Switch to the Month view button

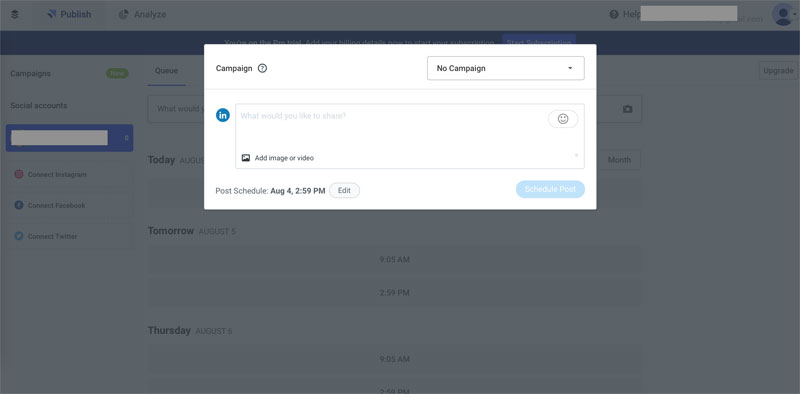pyautogui.click(x=619, y=160)
